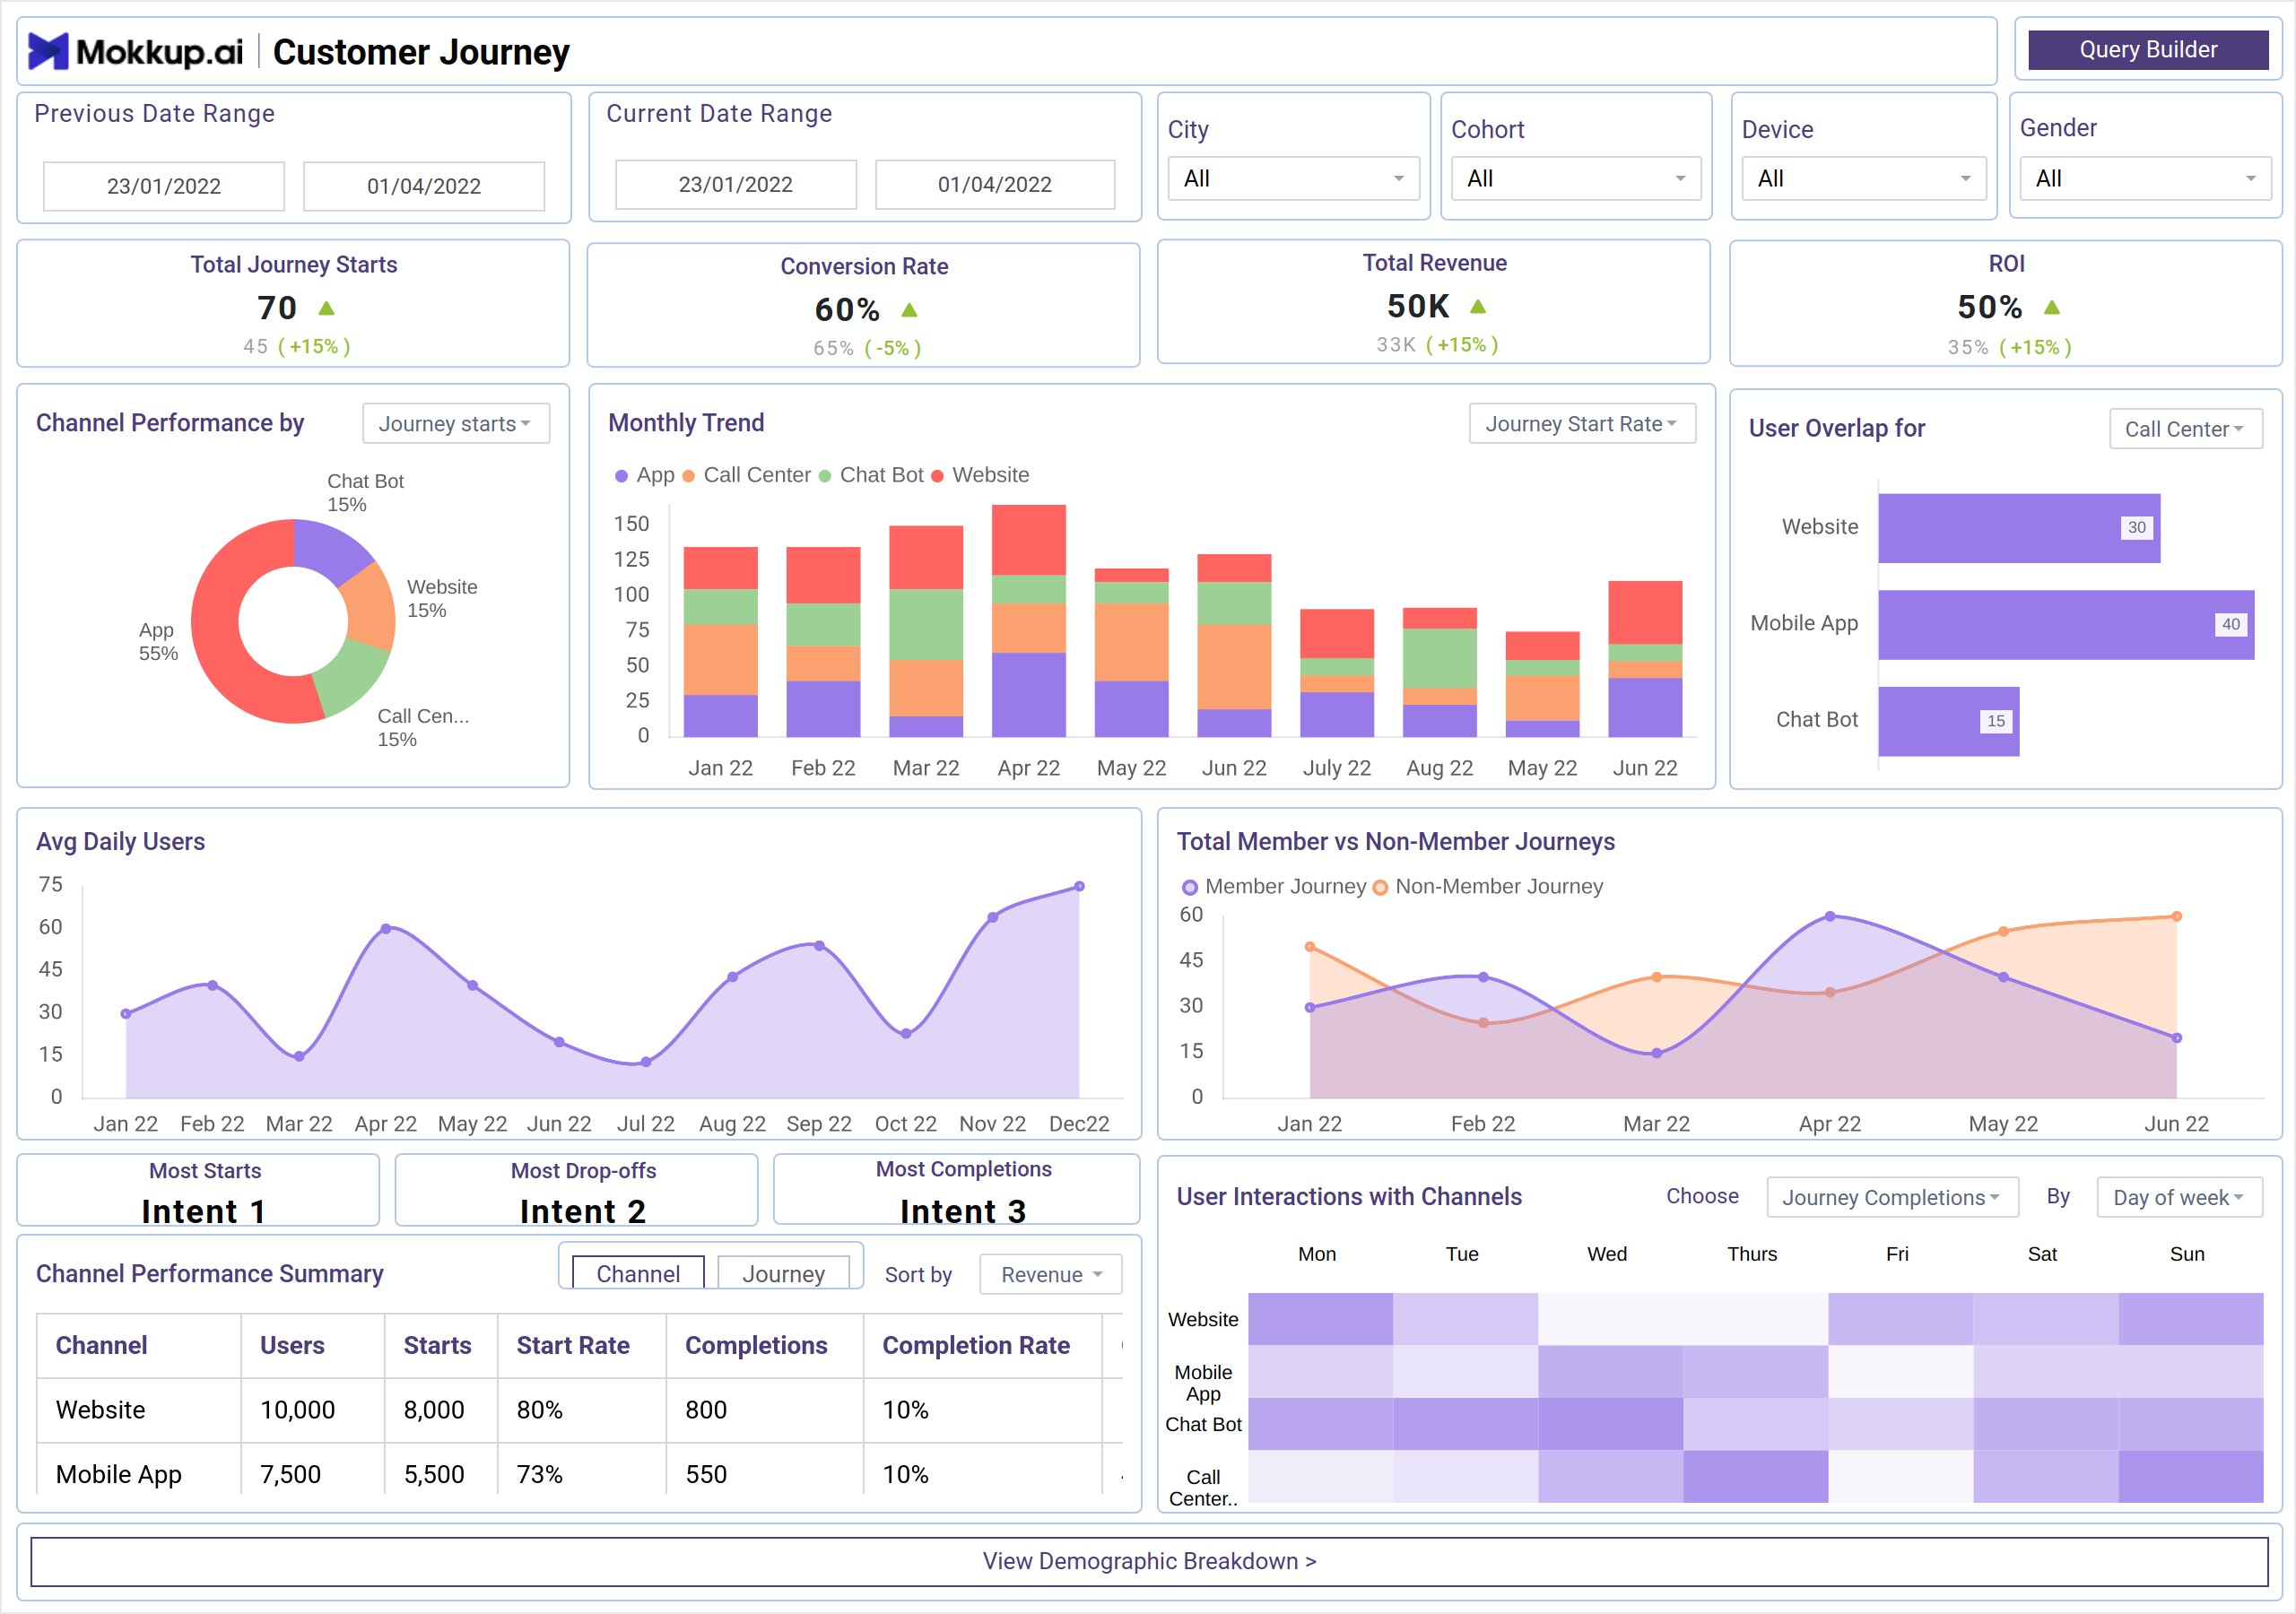Click the Most Starts Intent 1 card

tap(199, 1190)
